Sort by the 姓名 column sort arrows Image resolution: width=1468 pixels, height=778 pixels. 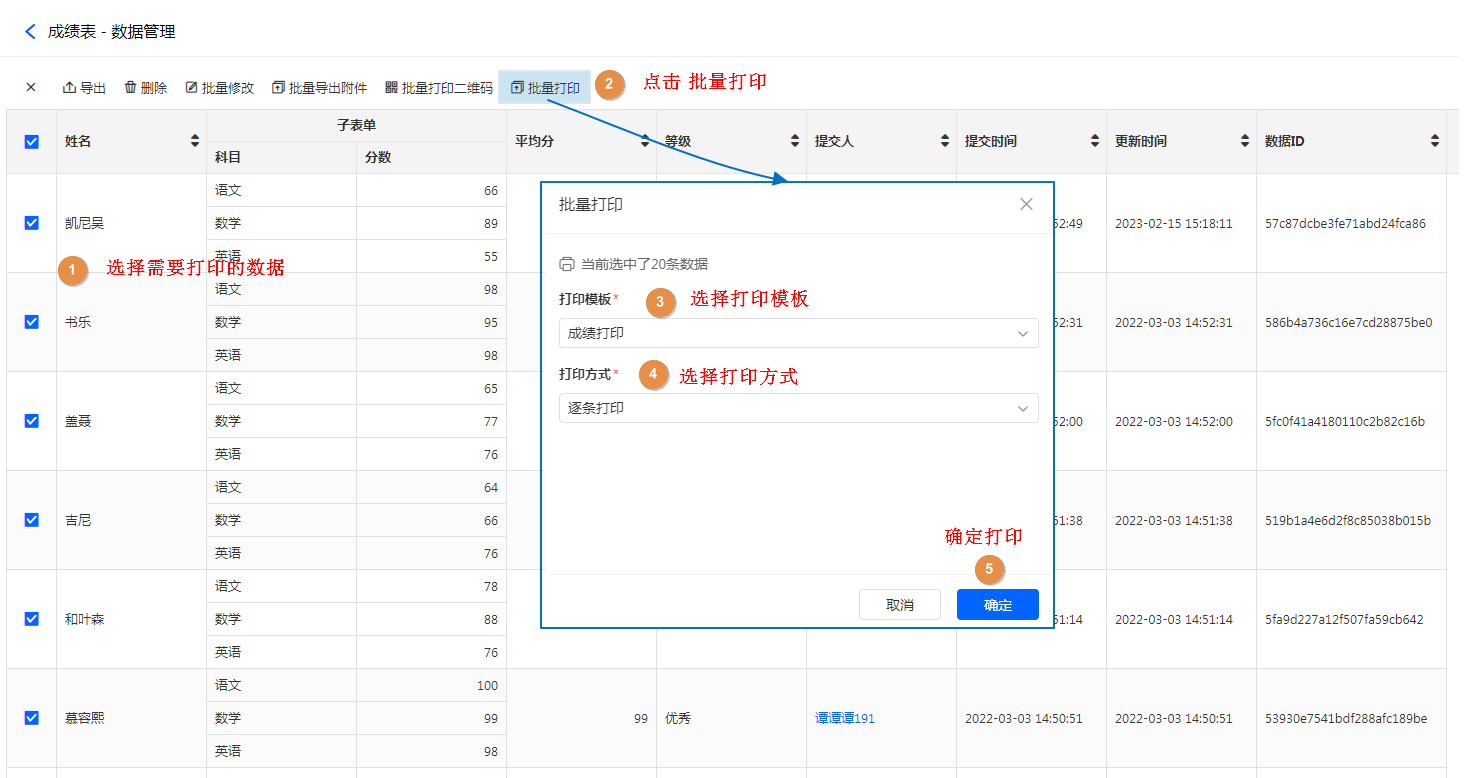[195, 142]
